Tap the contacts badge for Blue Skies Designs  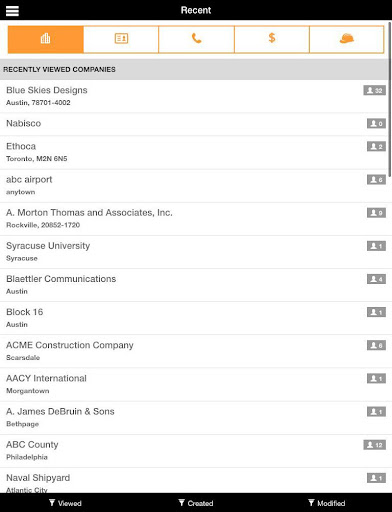click(375, 90)
